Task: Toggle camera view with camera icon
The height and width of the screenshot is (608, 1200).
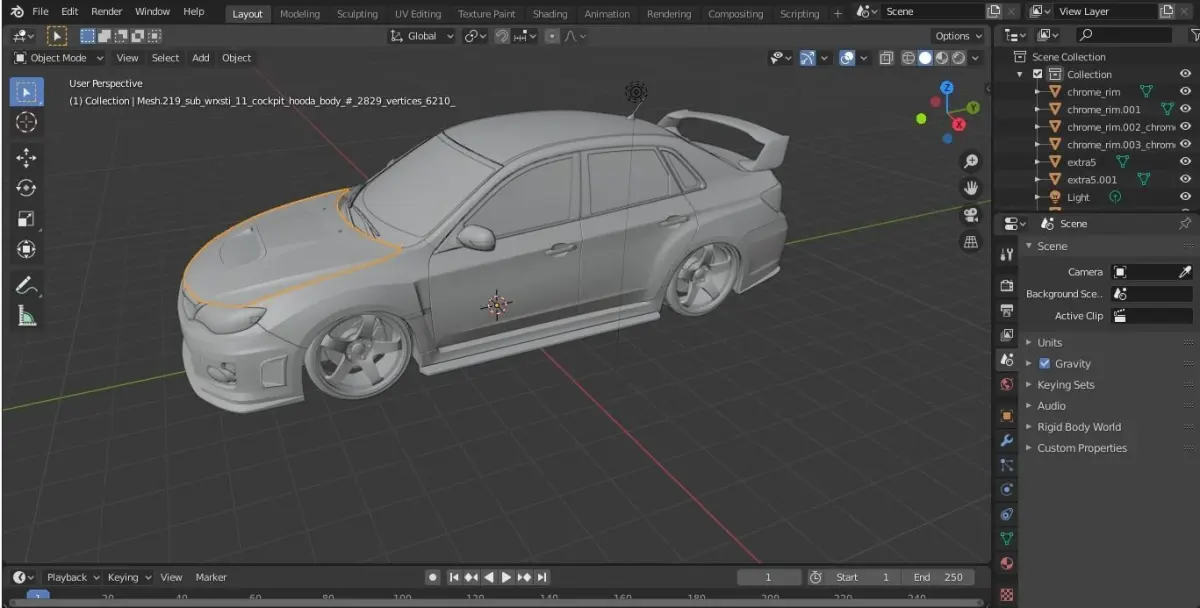Action: coord(970,215)
